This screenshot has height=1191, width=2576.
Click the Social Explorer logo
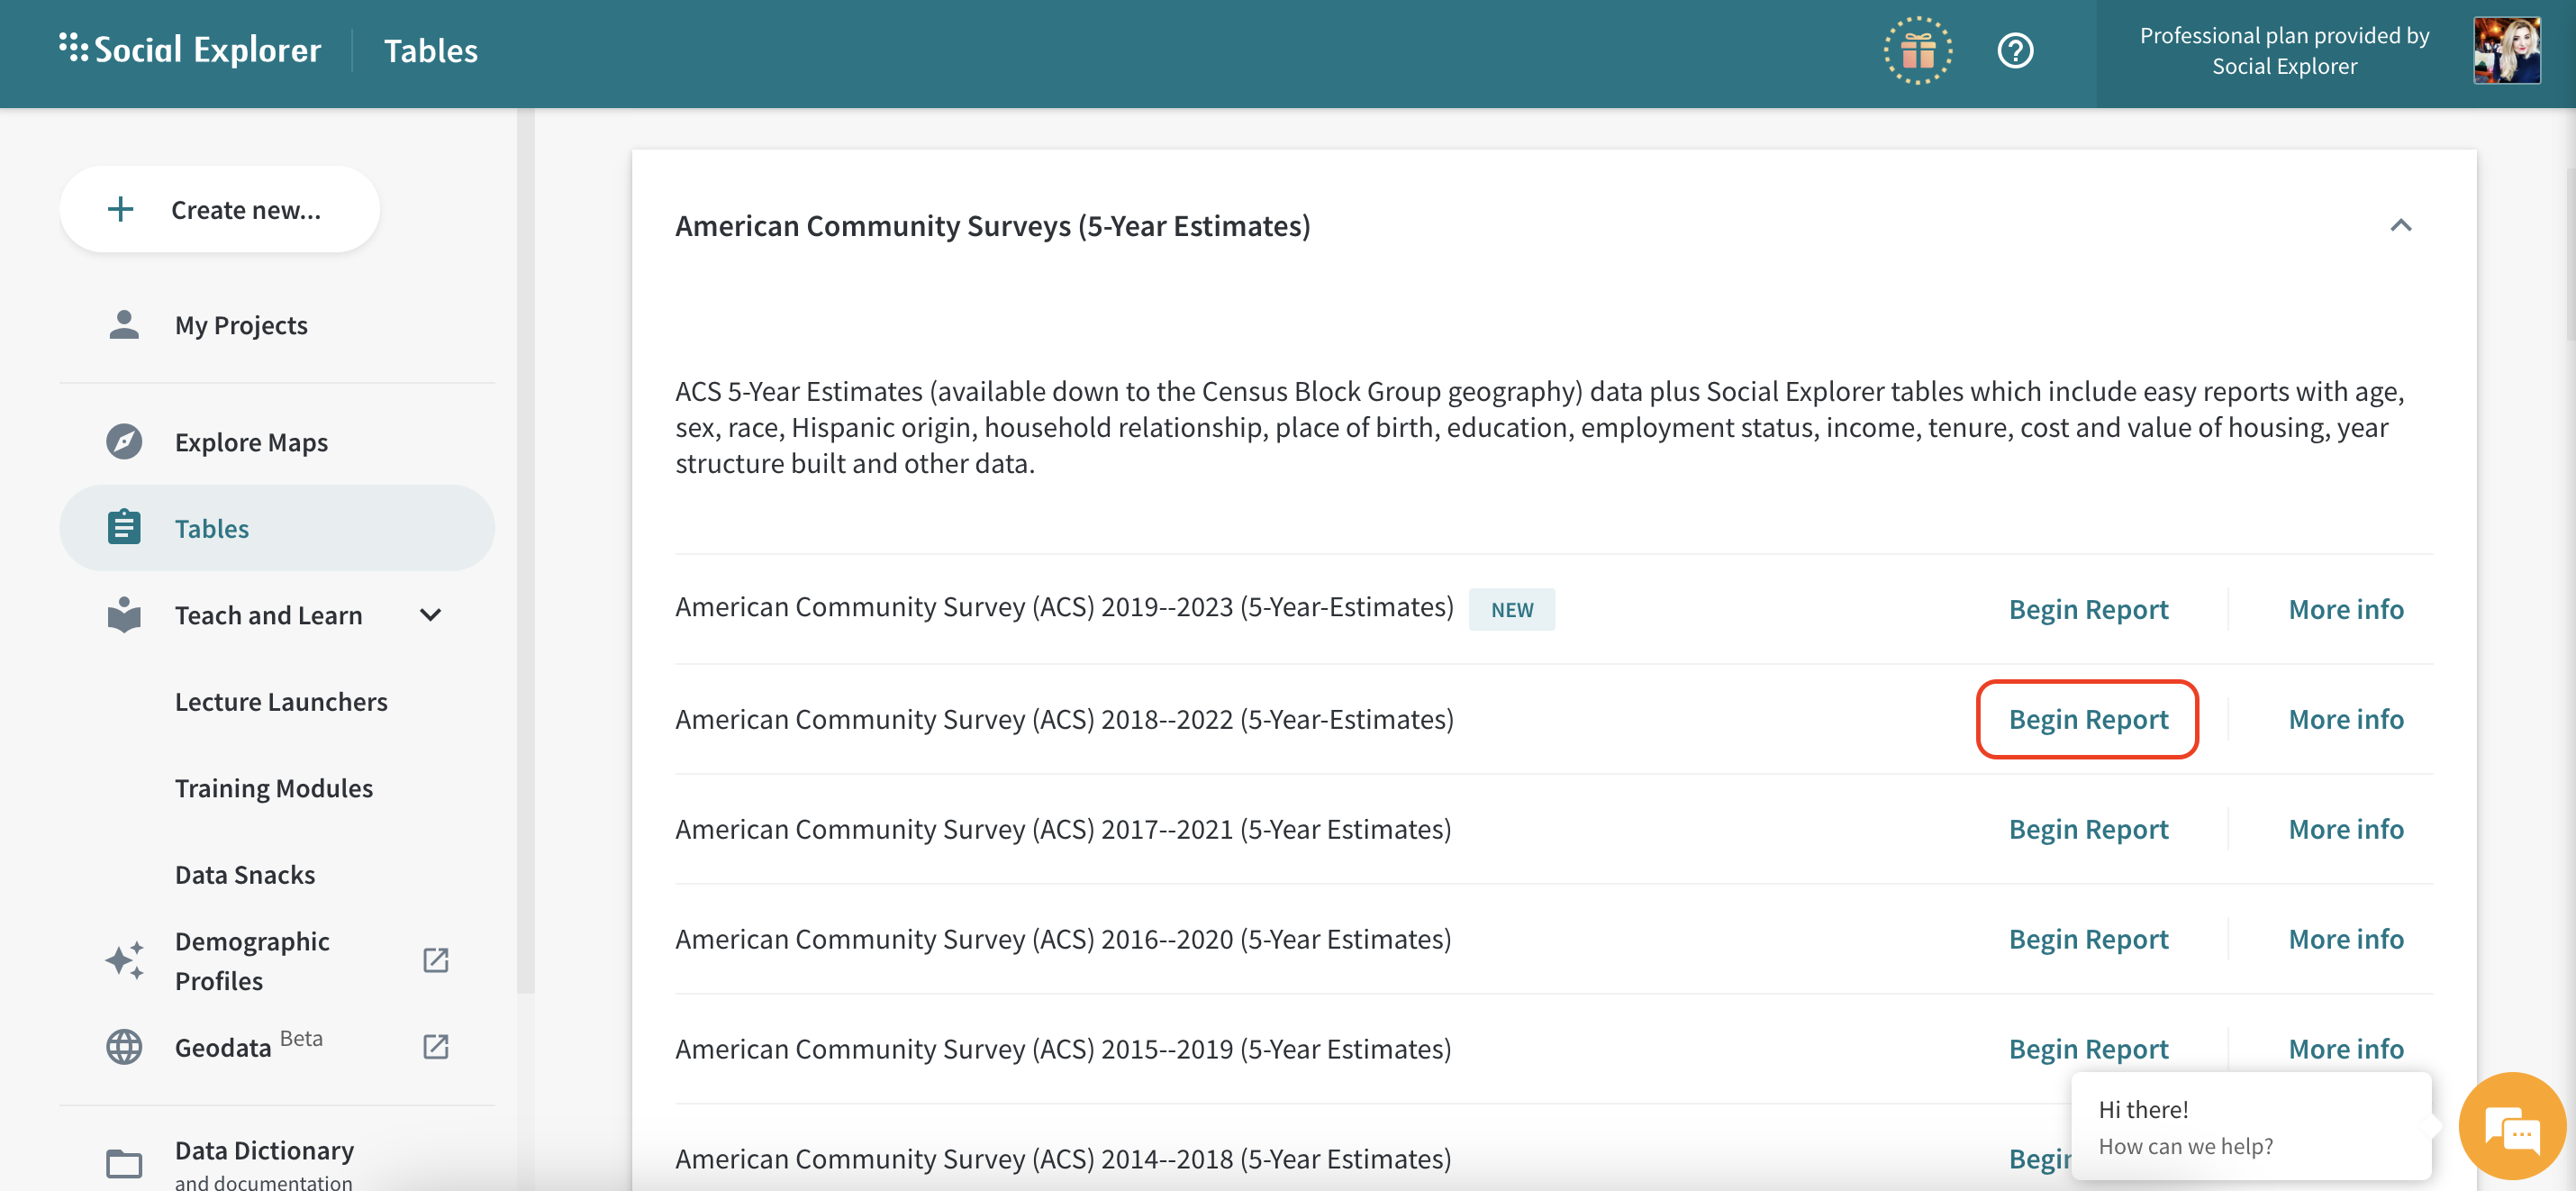coord(190,49)
